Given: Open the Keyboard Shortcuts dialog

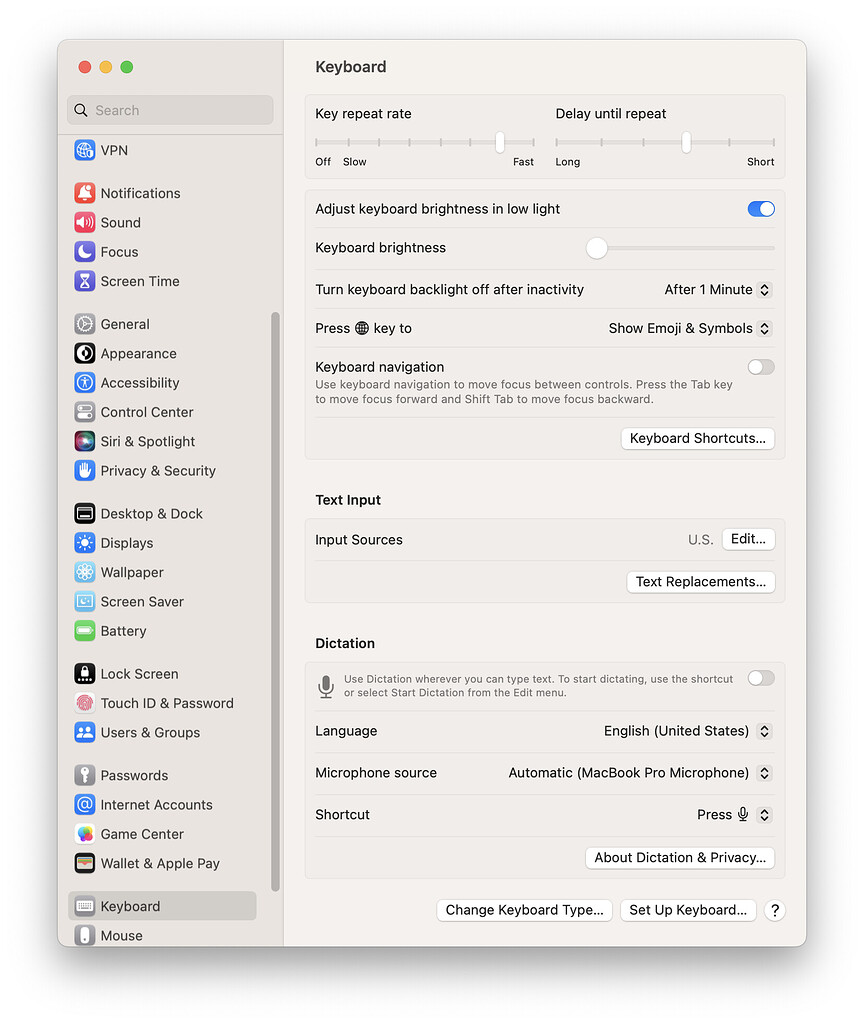Looking at the screenshot, I should pyautogui.click(x=697, y=438).
